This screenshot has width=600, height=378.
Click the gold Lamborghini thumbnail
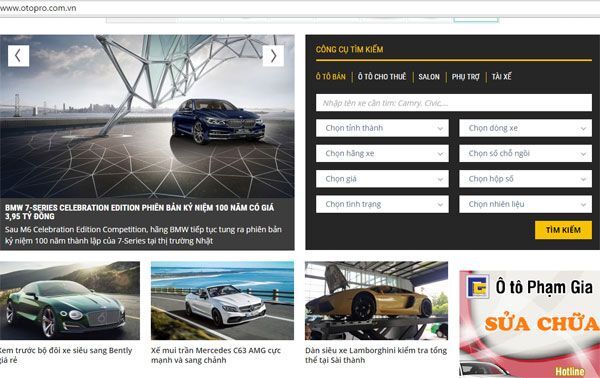[x=377, y=301]
